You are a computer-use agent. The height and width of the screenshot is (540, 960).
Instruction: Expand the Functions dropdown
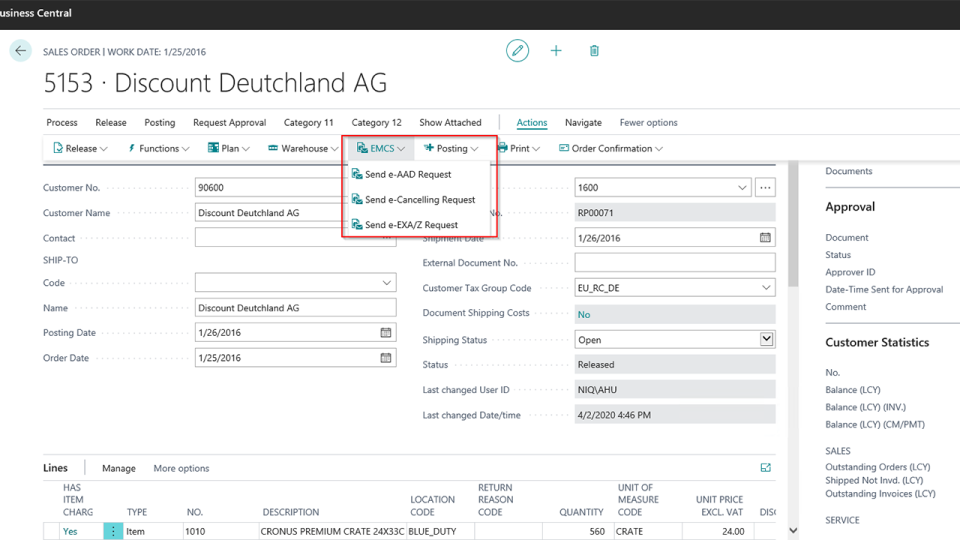[x=186, y=149]
